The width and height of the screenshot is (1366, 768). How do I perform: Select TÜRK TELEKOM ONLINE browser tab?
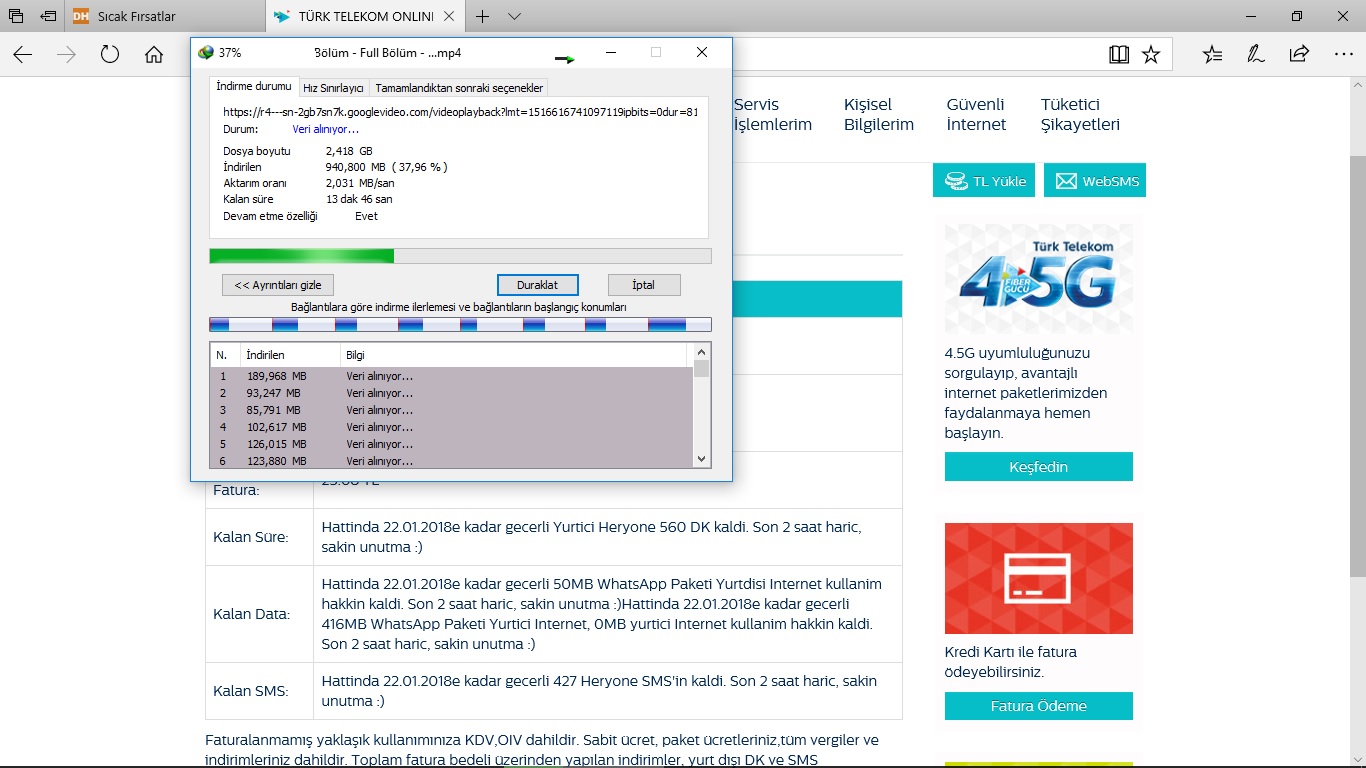coord(363,16)
